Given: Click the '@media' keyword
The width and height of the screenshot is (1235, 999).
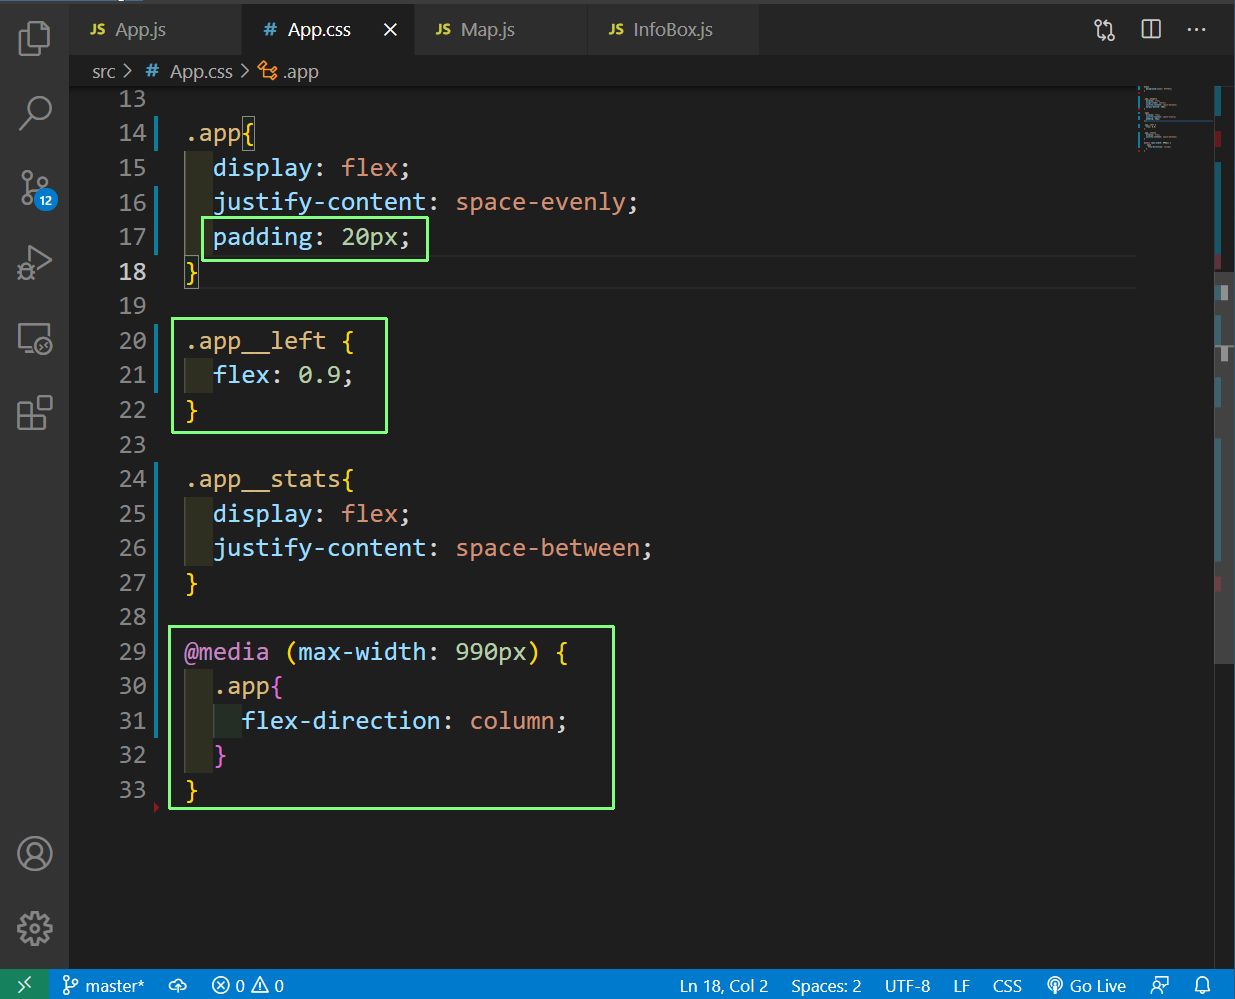Looking at the screenshot, I should 227,652.
